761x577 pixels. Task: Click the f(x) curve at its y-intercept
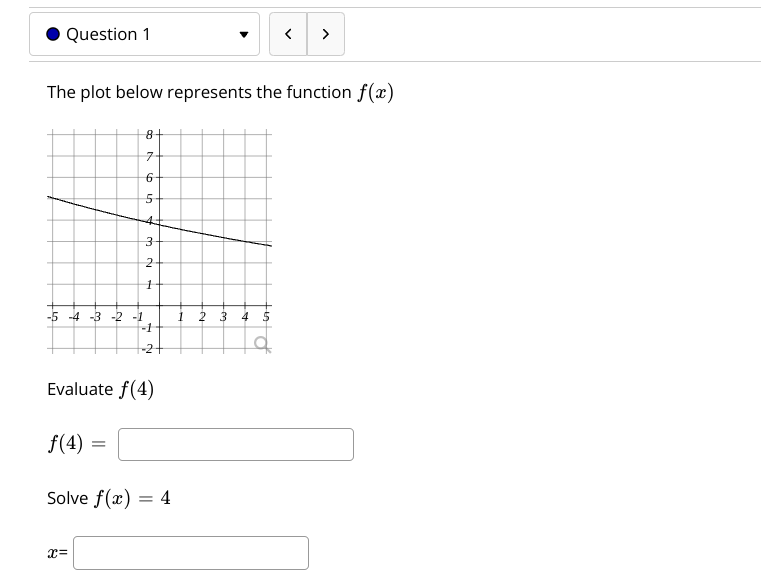pos(159,224)
